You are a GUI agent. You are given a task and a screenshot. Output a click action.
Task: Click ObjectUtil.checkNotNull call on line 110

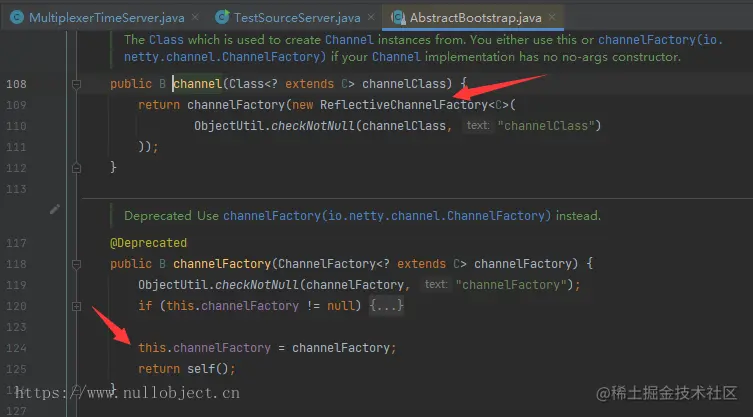point(274,126)
